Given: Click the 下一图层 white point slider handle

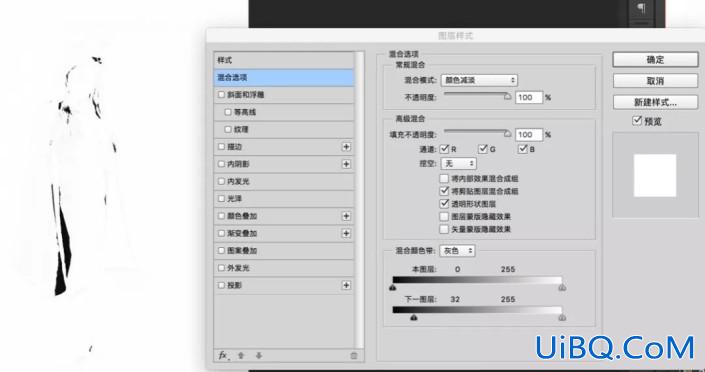Looking at the screenshot, I should (x=562, y=318).
